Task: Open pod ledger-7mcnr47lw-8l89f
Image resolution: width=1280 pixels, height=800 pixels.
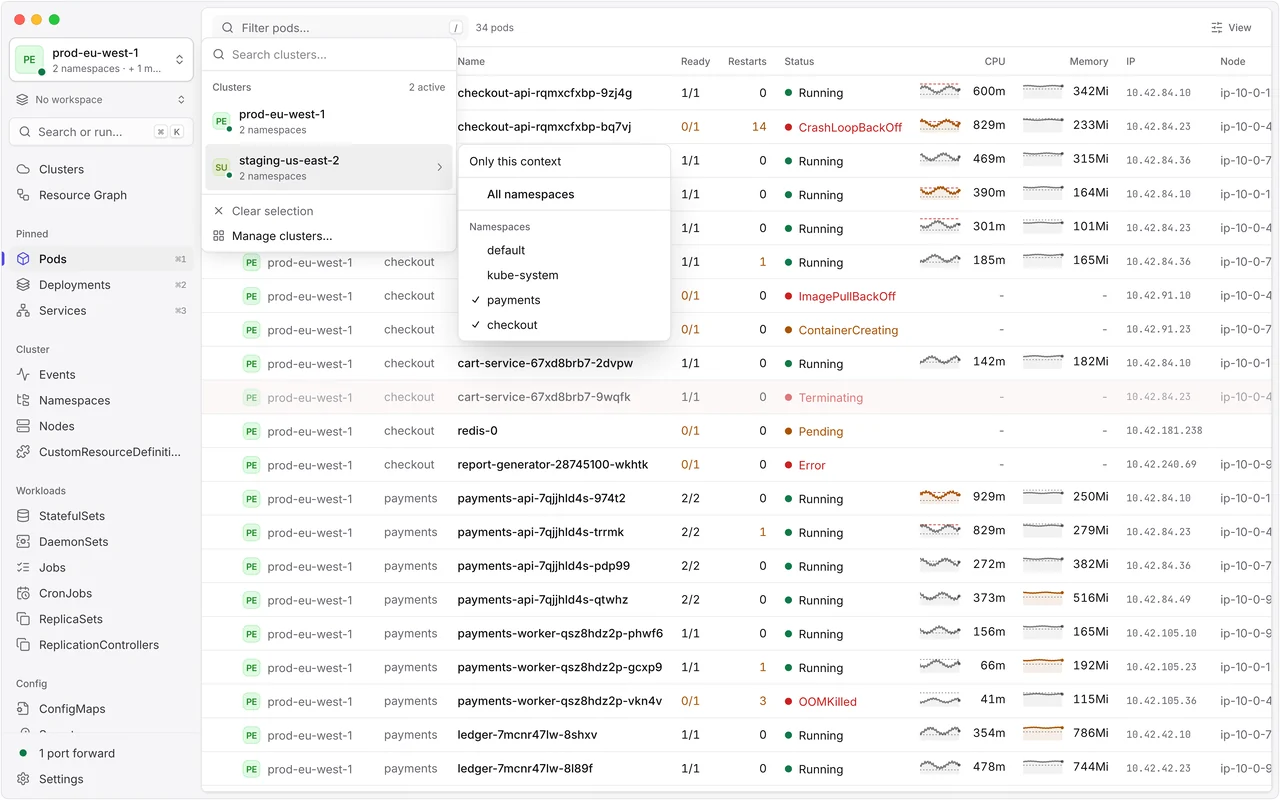Action: tap(525, 769)
